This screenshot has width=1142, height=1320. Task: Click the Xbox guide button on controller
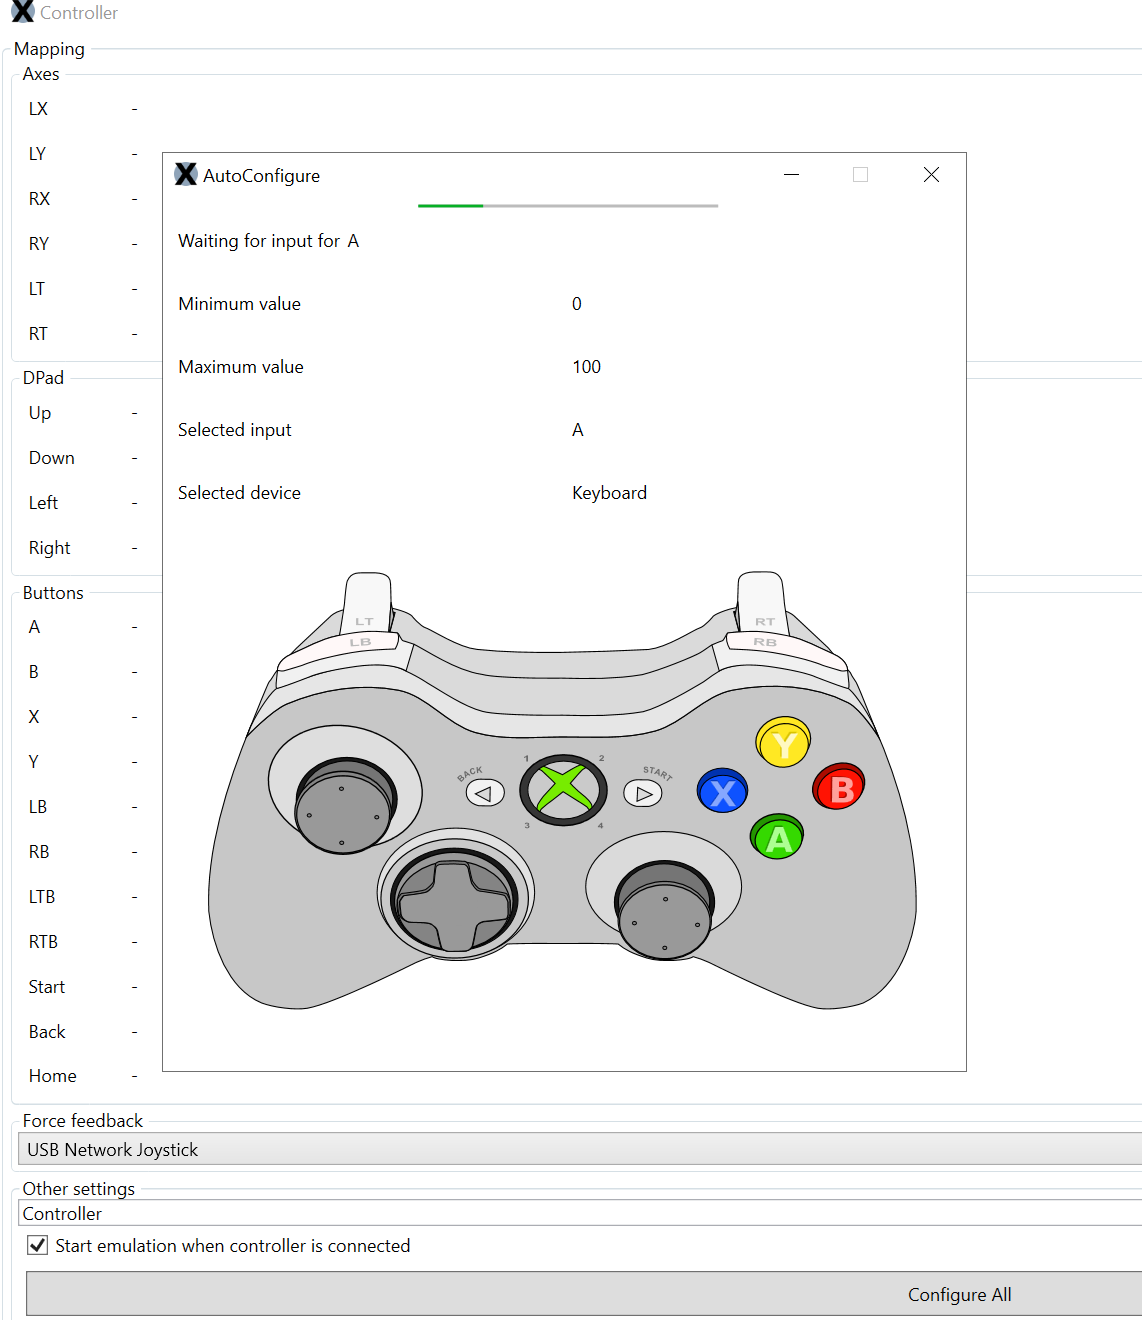[563, 790]
